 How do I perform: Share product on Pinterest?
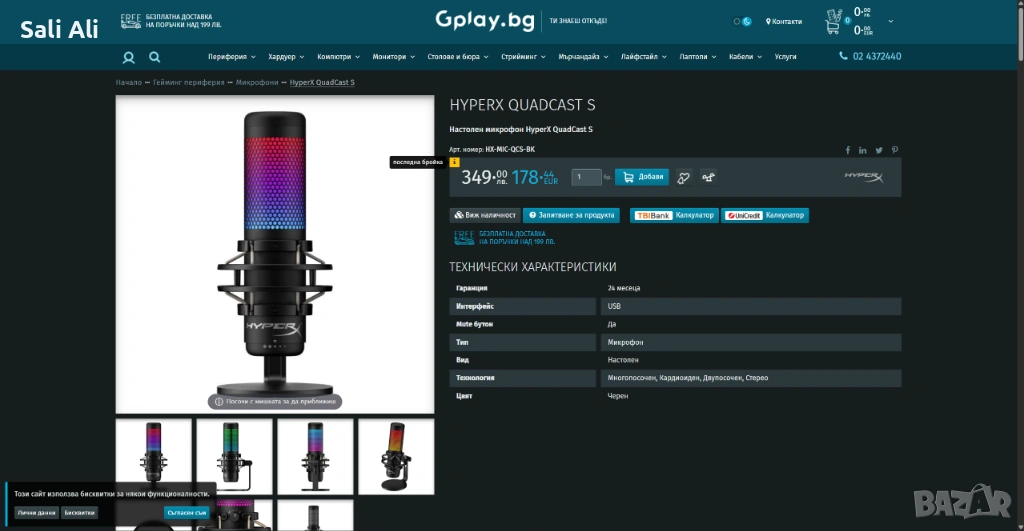895,150
